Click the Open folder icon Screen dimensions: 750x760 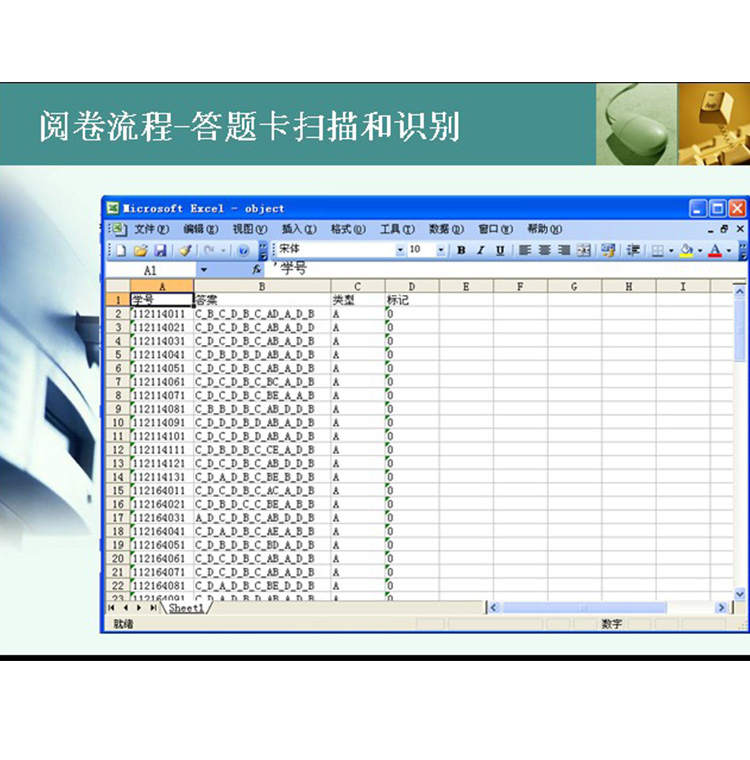click(141, 250)
